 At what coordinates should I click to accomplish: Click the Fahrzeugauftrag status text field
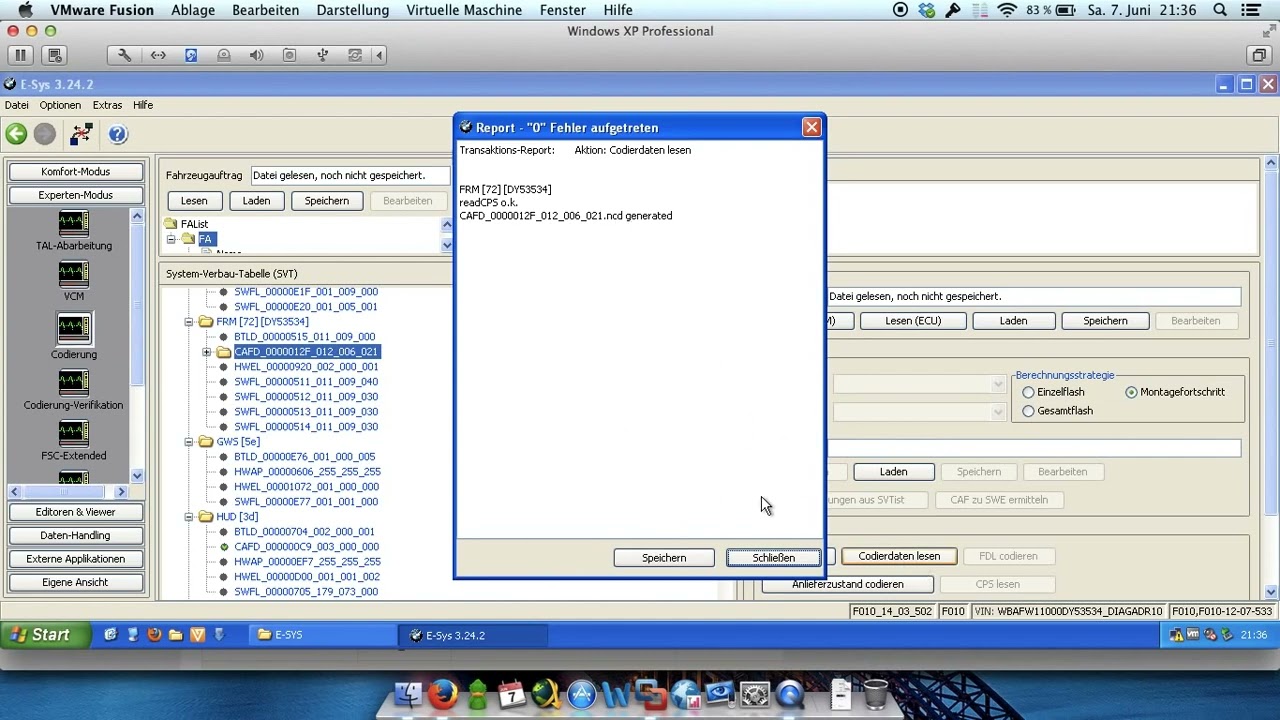coord(350,175)
